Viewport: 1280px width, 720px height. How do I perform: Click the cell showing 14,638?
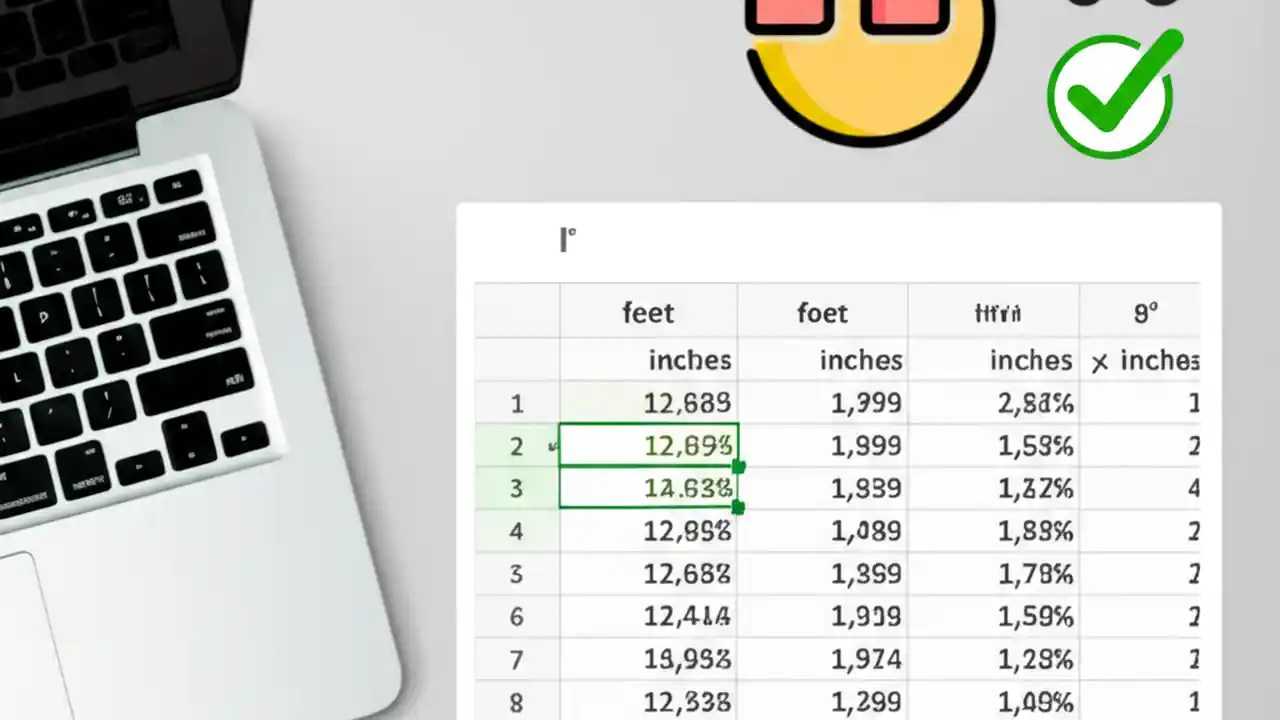click(x=648, y=489)
